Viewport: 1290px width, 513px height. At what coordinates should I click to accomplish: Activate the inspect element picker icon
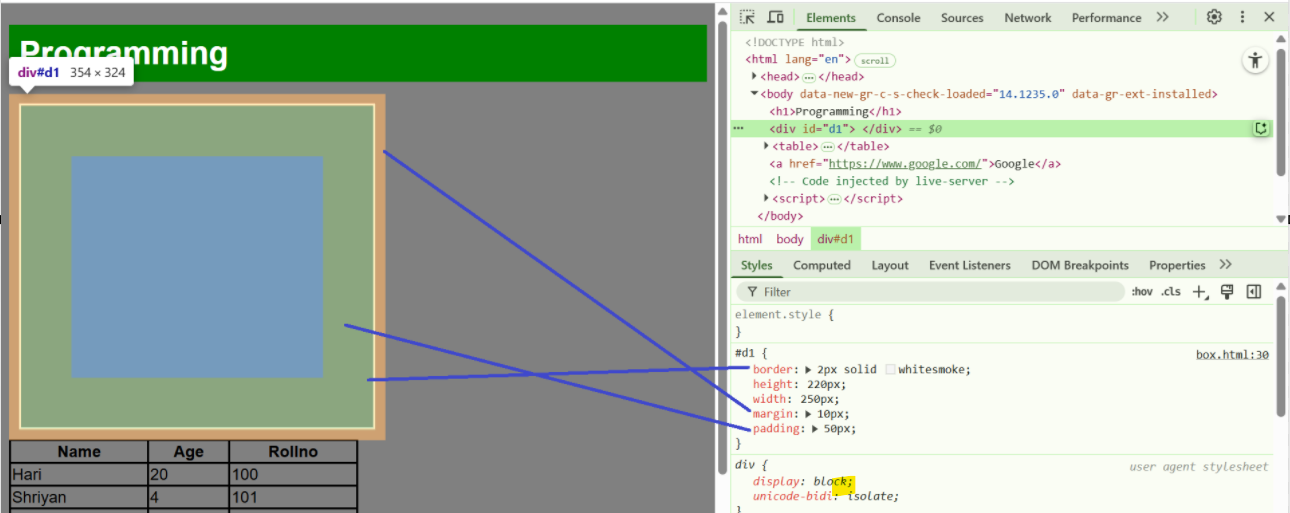coord(748,17)
